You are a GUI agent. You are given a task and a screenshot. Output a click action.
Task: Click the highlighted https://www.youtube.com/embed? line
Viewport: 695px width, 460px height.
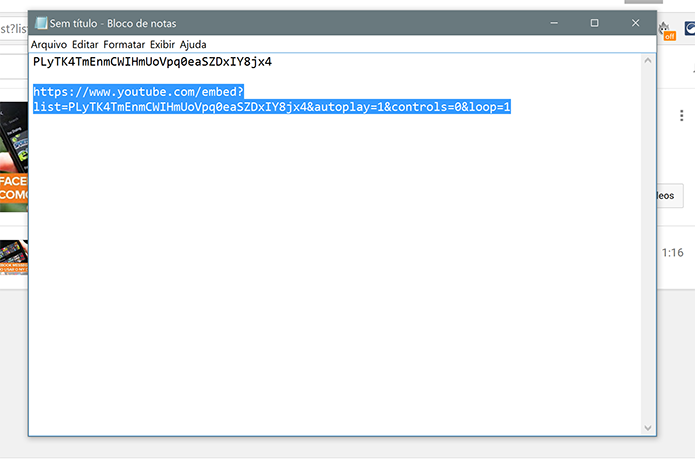point(138,92)
